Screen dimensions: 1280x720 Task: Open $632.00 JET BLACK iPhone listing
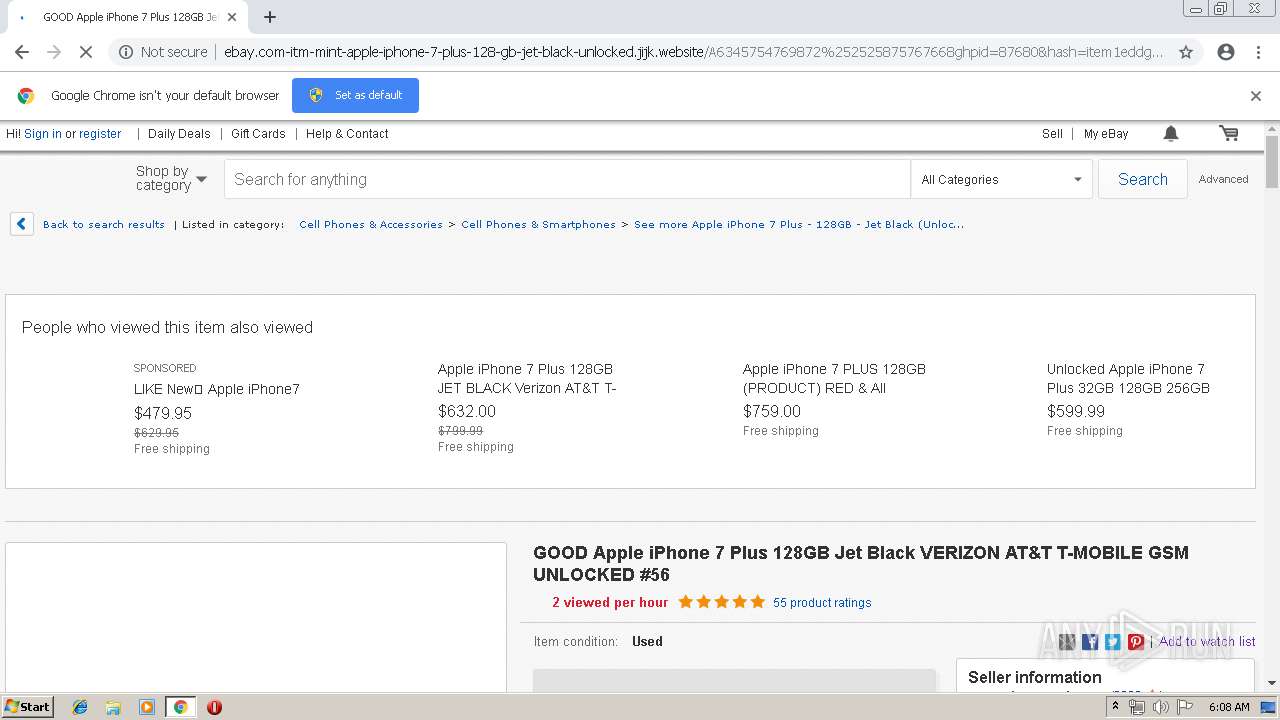[527, 378]
